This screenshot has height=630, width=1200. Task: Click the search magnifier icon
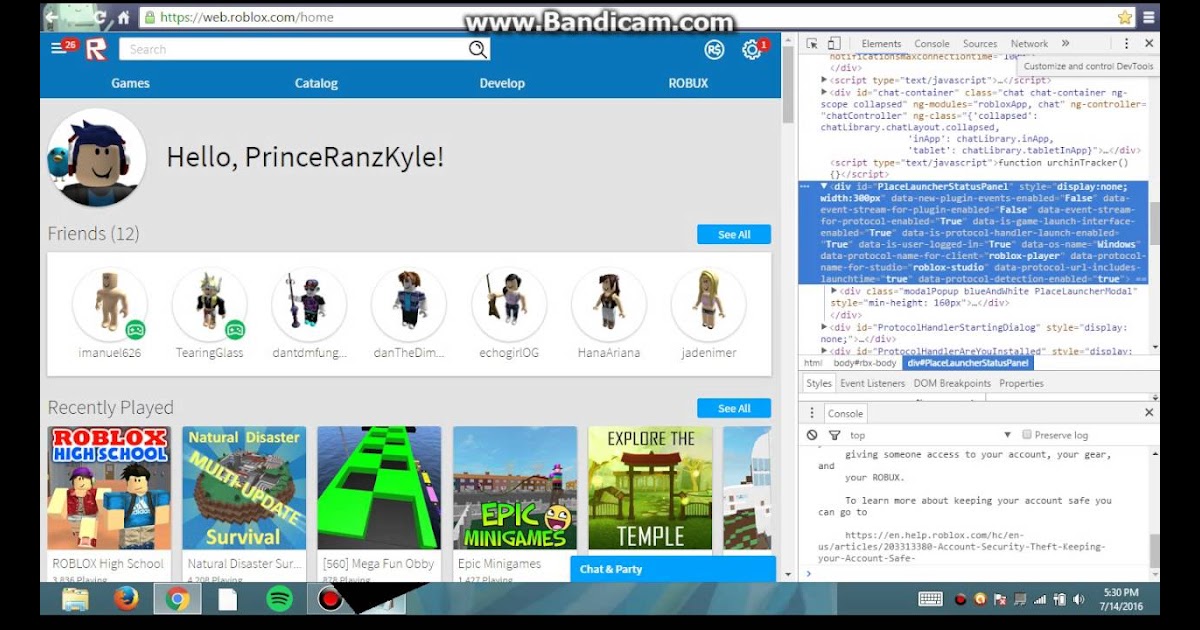tap(477, 49)
